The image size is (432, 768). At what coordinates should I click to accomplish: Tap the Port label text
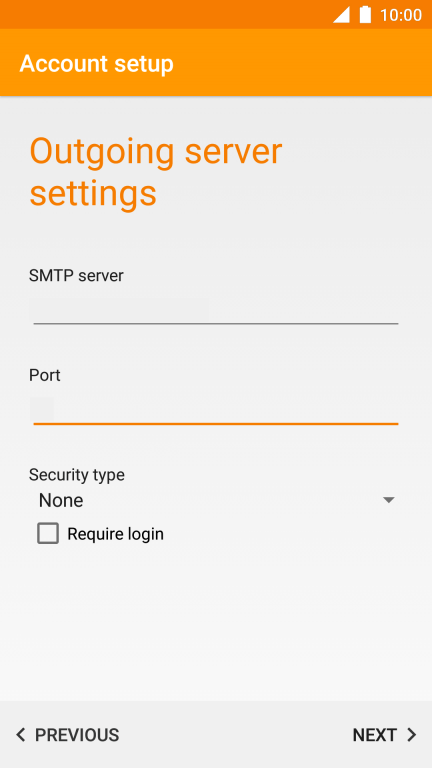[x=45, y=375]
